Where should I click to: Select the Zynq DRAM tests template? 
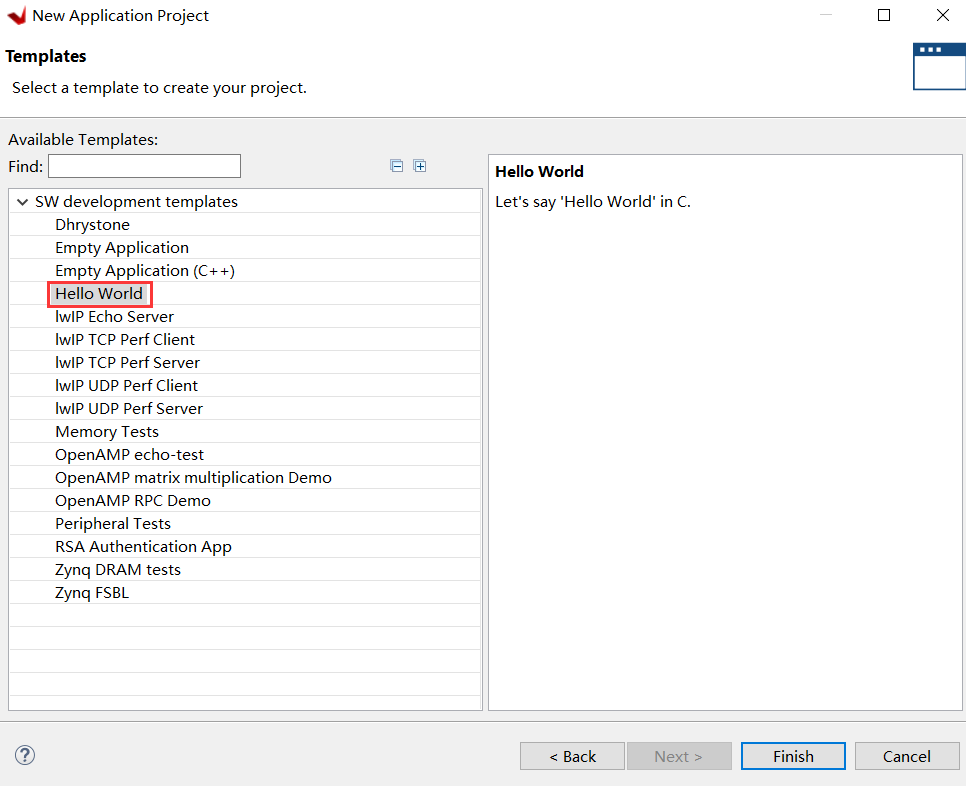pos(118,570)
